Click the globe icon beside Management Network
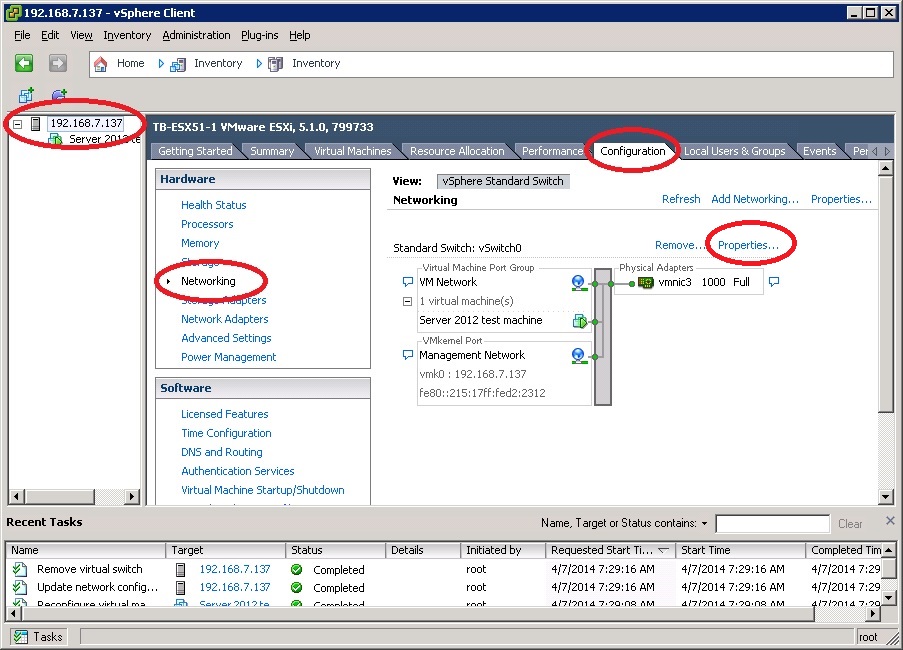This screenshot has height=650, width=903. pos(579,355)
